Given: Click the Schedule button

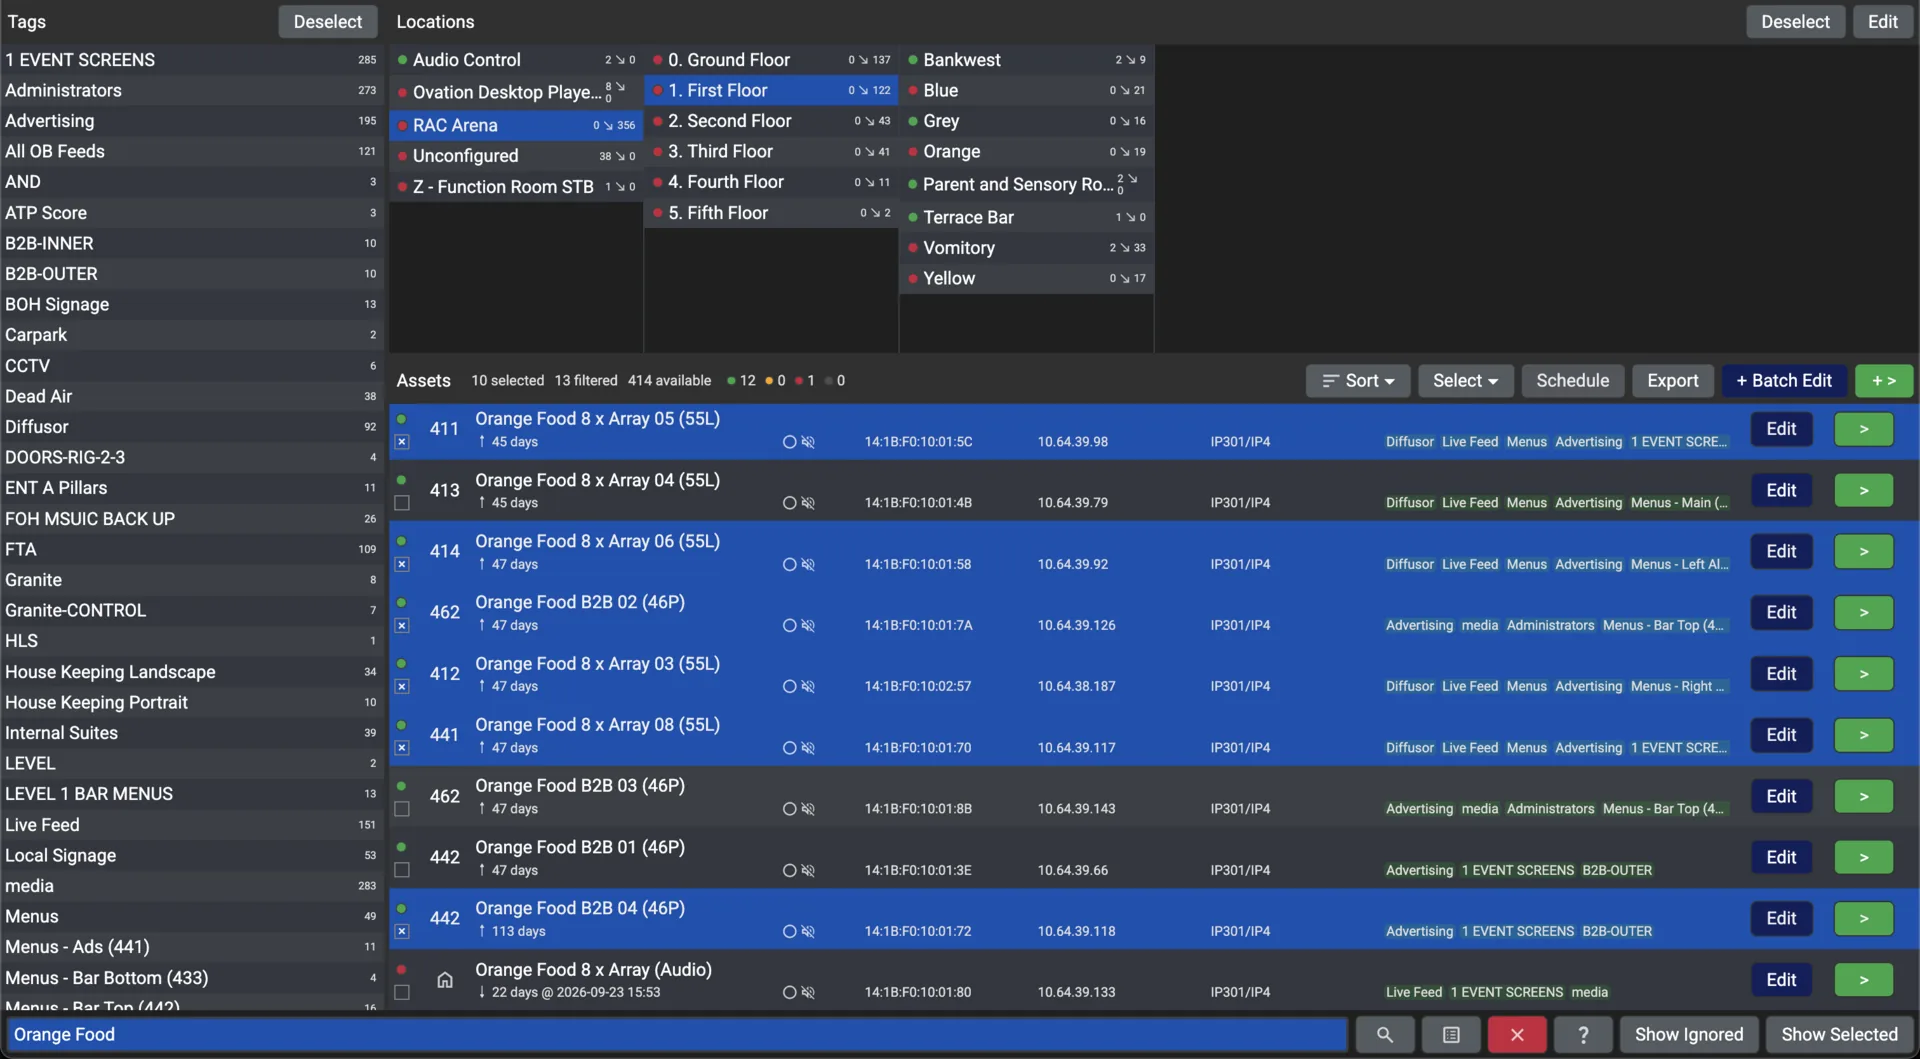Looking at the screenshot, I should 1572,381.
